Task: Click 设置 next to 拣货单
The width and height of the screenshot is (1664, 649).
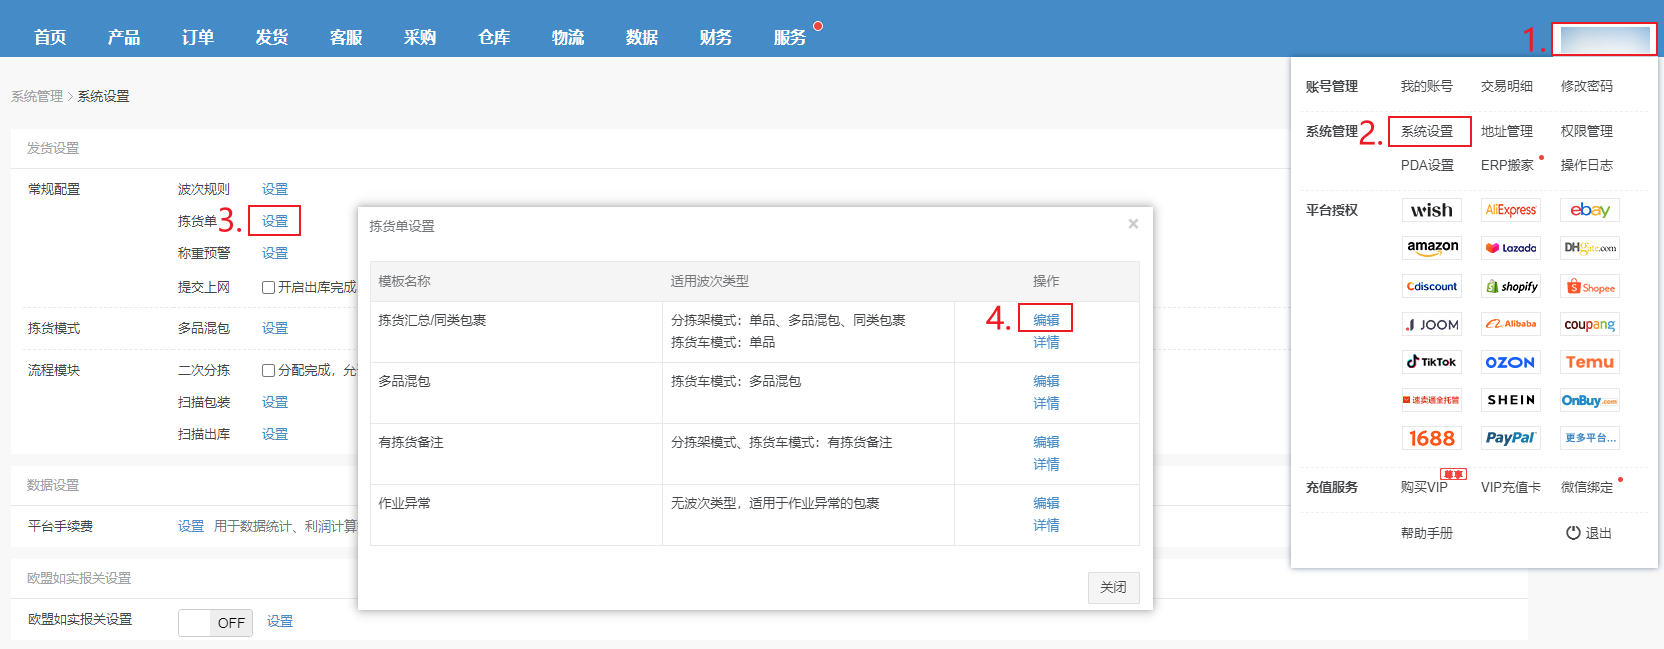Action: point(275,221)
